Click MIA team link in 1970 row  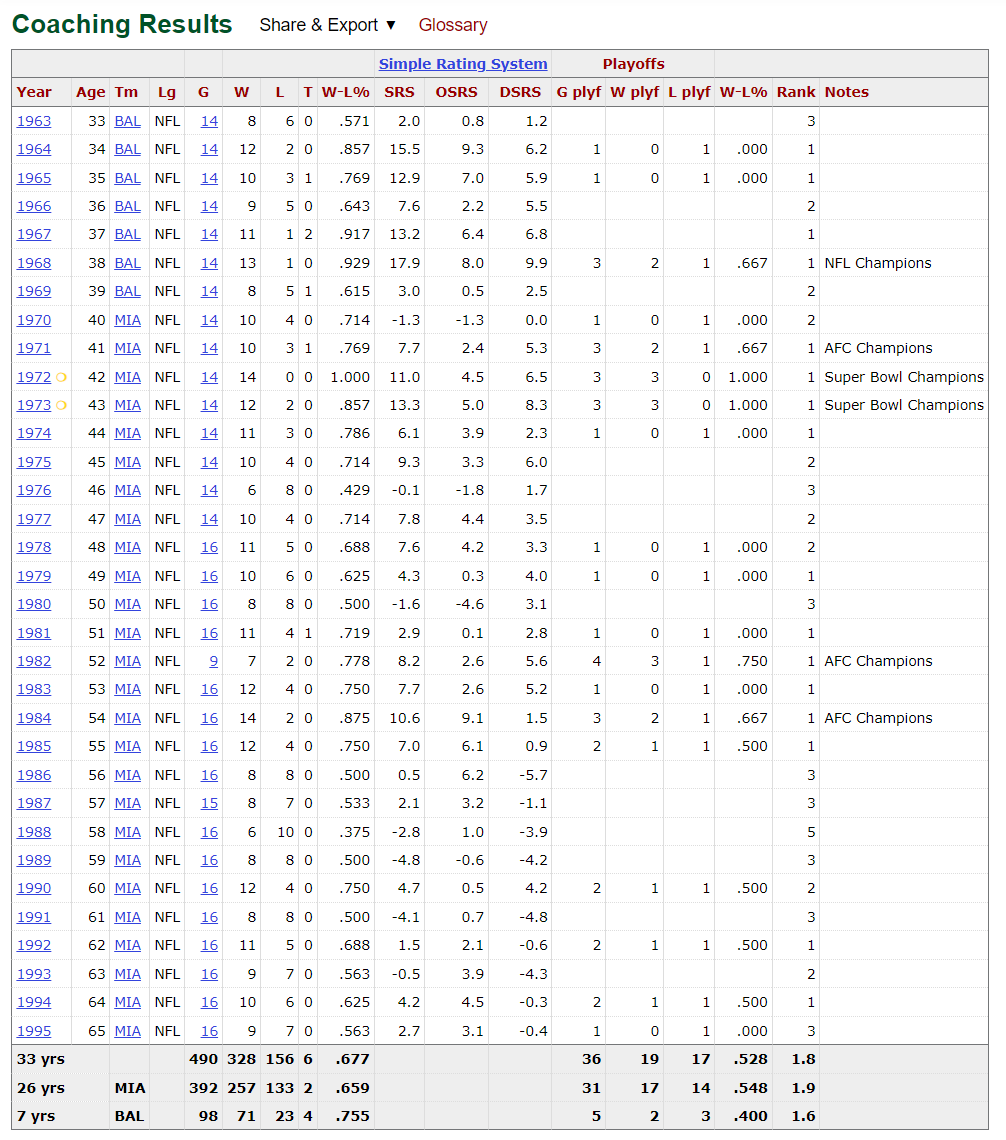click(x=127, y=320)
